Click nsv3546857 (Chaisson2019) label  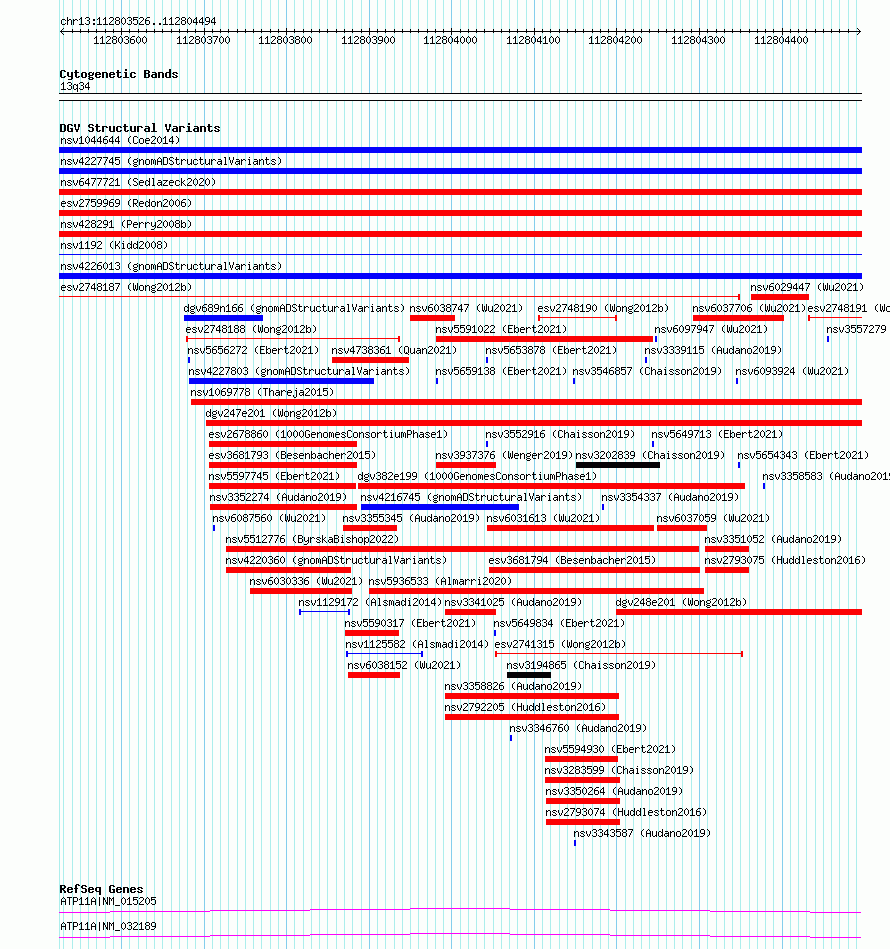tap(647, 372)
